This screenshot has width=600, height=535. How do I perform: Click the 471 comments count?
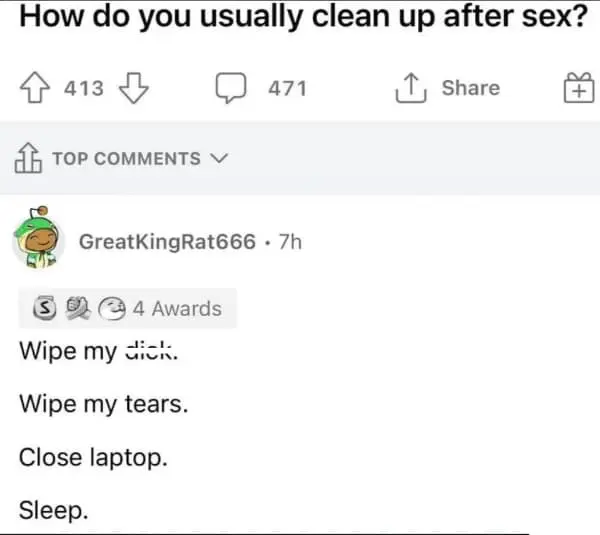tap(288, 88)
